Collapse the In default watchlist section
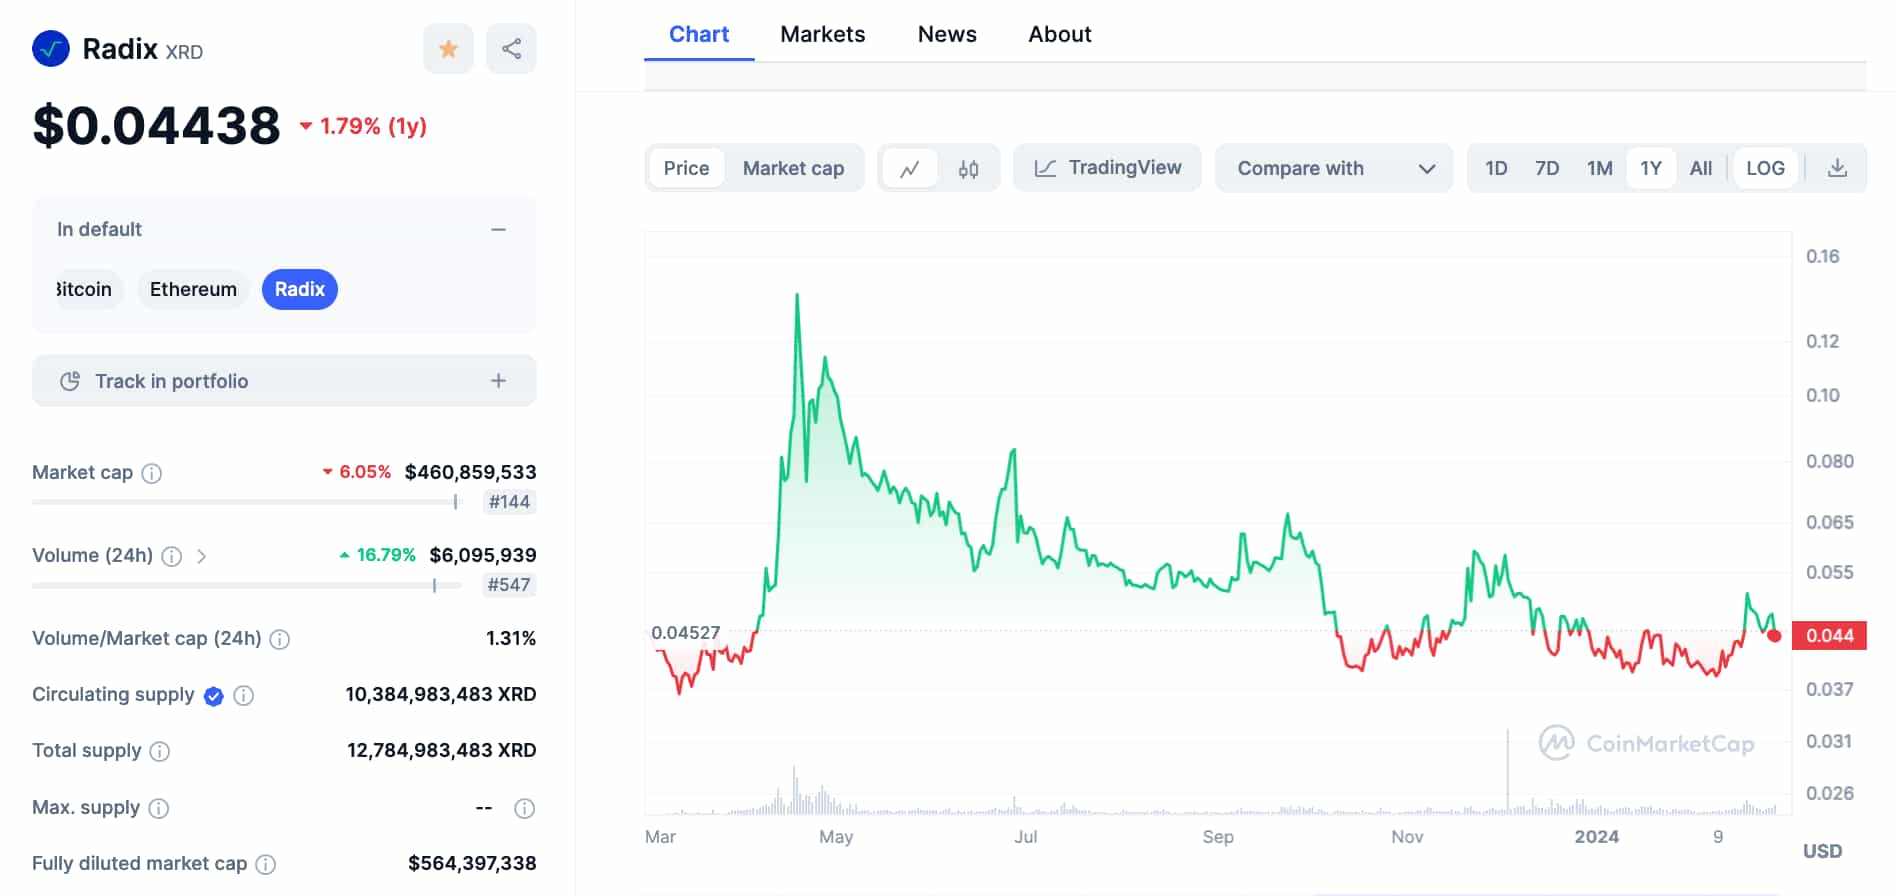The width and height of the screenshot is (1896, 896). 498,230
